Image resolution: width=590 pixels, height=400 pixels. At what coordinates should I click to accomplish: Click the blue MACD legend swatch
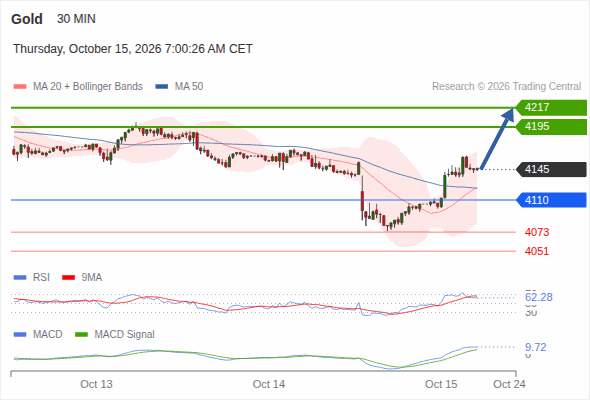(20, 335)
